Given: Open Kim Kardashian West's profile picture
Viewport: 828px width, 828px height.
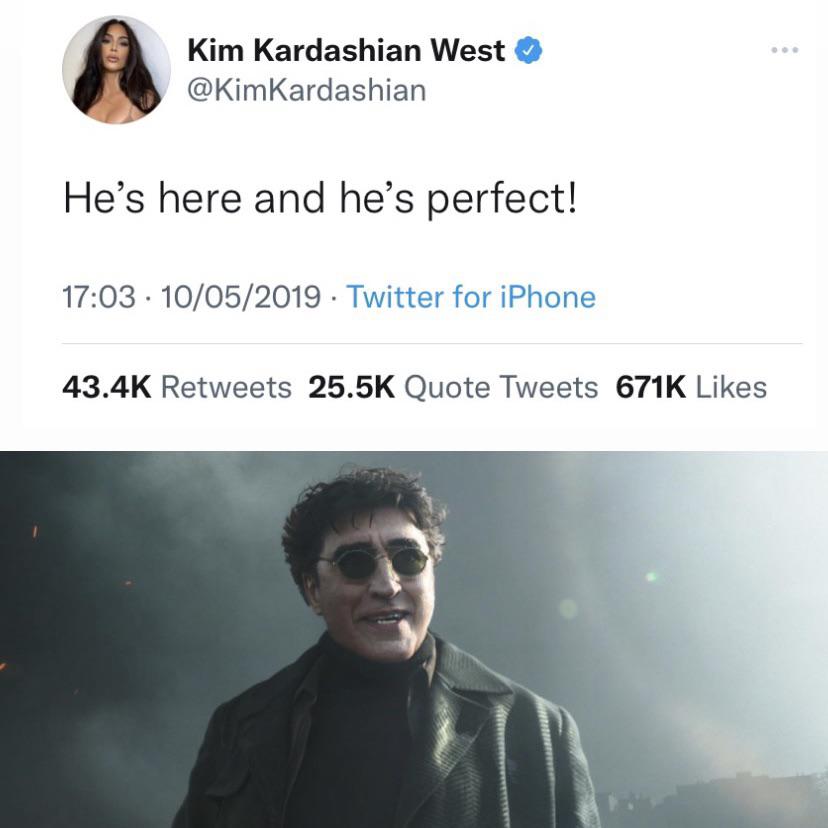Looking at the screenshot, I should pyautogui.click(x=116, y=69).
